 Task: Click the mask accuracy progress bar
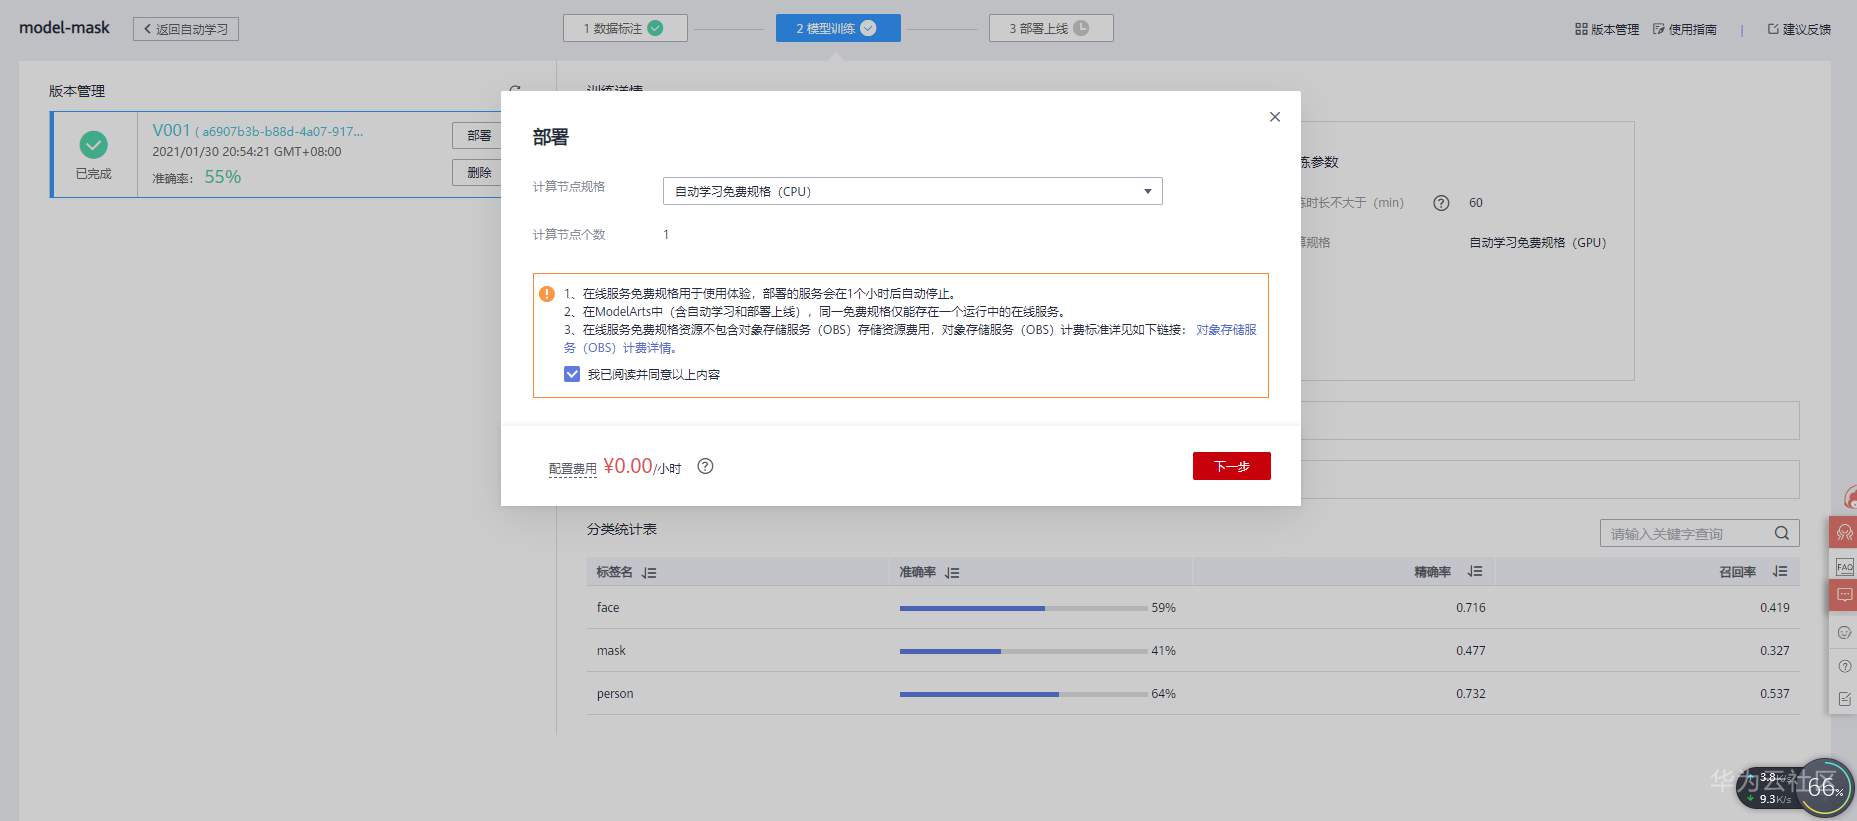1023,651
